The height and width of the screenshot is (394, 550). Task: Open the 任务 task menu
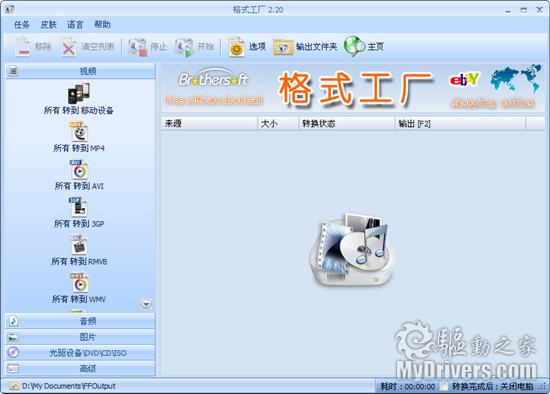point(22,25)
